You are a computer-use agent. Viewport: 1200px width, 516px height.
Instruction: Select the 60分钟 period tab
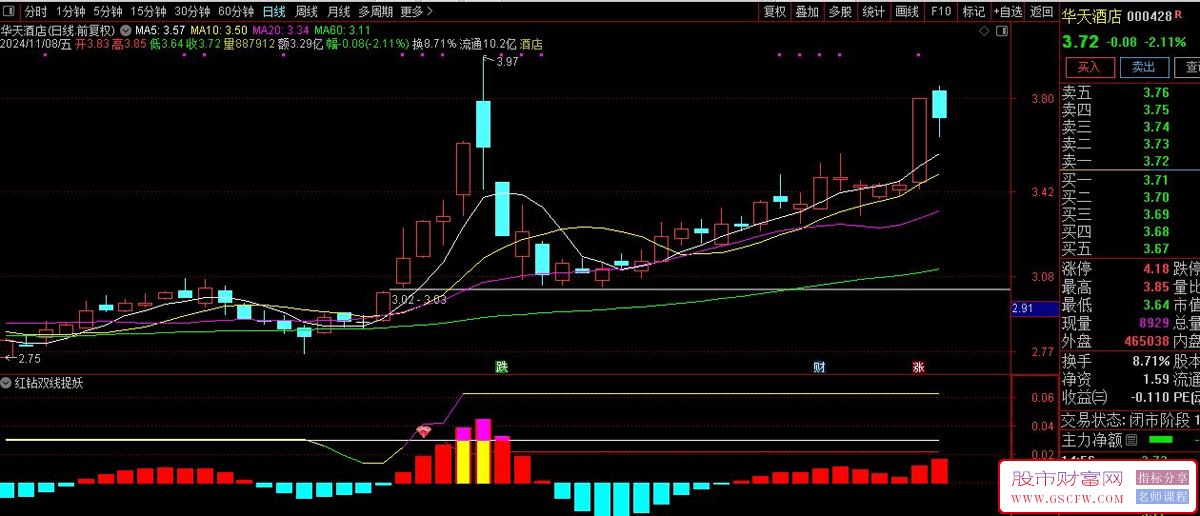pyautogui.click(x=236, y=12)
